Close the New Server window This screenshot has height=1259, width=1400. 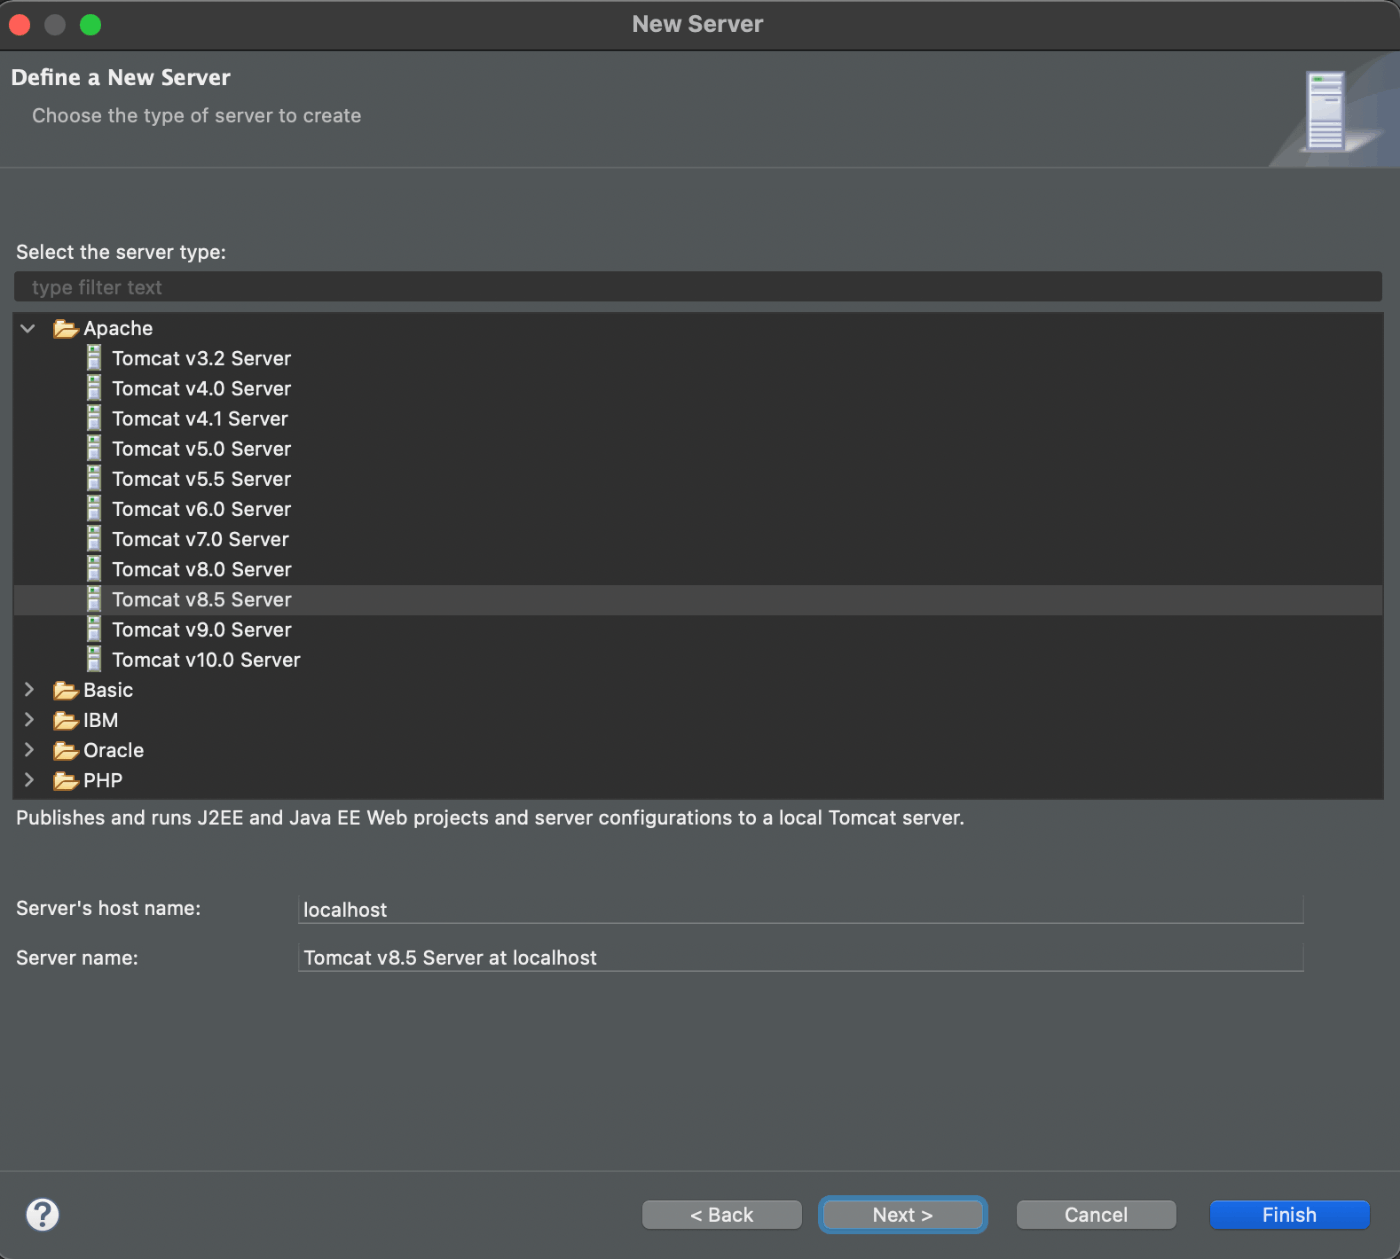tap(20, 25)
